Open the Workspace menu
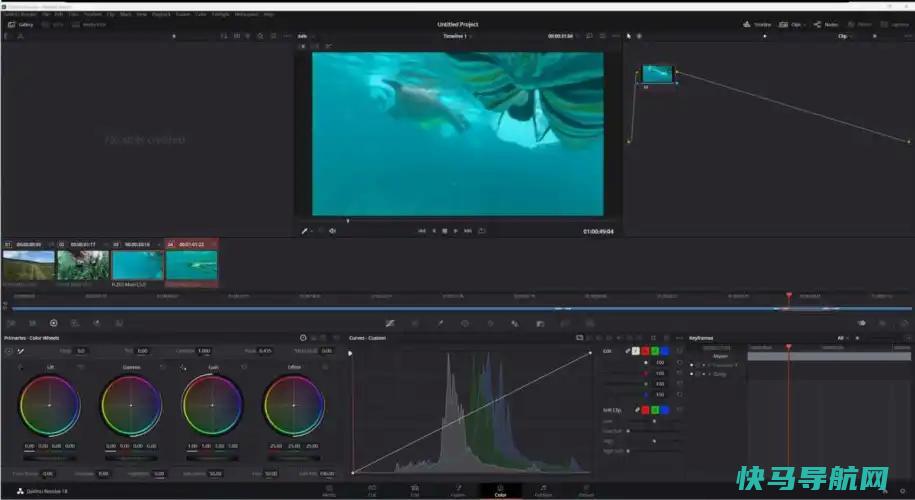This screenshot has height=500, width=915. (246, 14)
